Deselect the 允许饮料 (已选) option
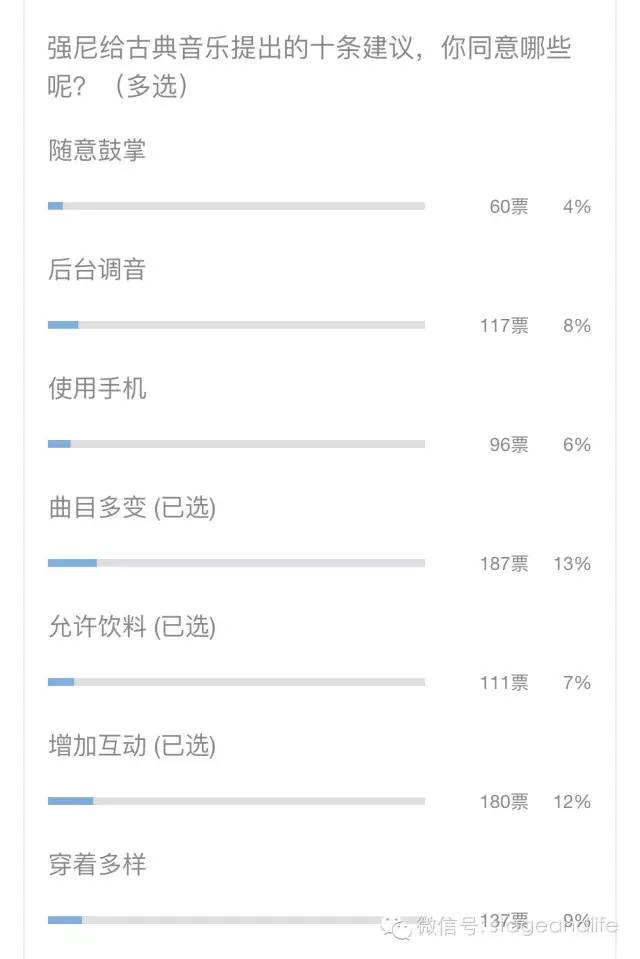This screenshot has height=959, width=640. [132, 627]
